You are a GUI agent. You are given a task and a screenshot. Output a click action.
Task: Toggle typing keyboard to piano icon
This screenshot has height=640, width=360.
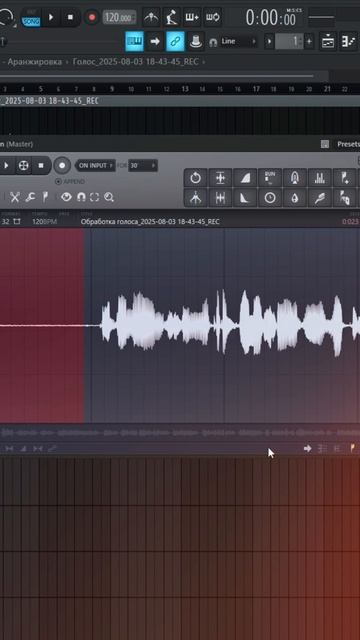[134, 41]
